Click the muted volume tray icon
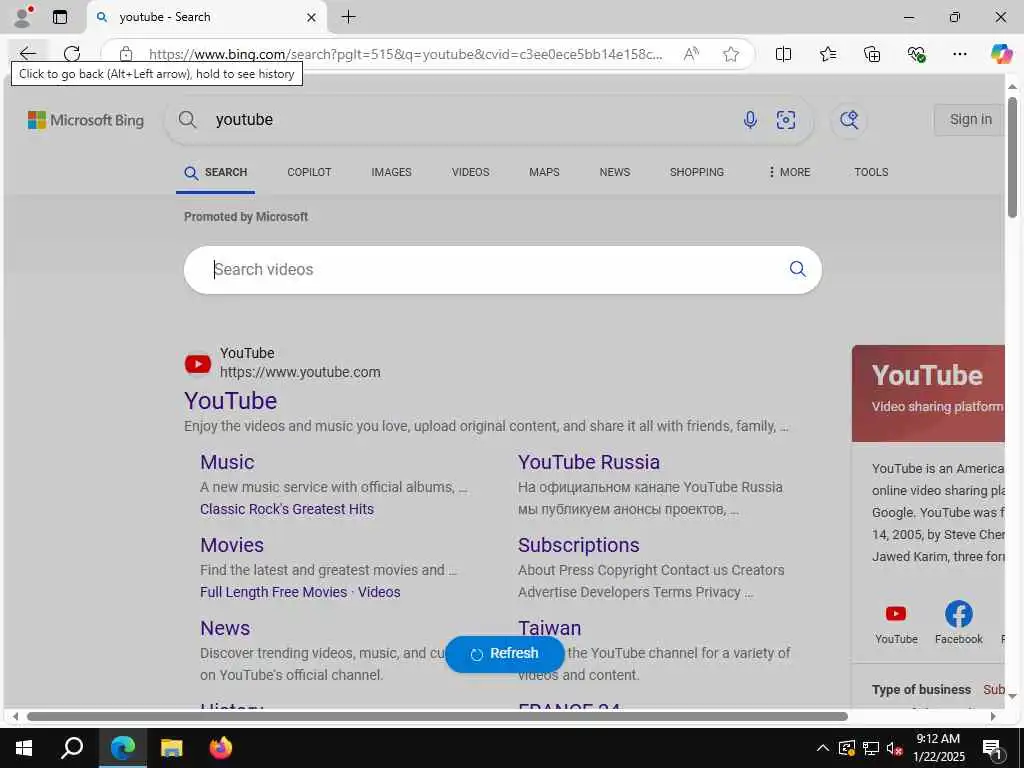 point(894,748)
